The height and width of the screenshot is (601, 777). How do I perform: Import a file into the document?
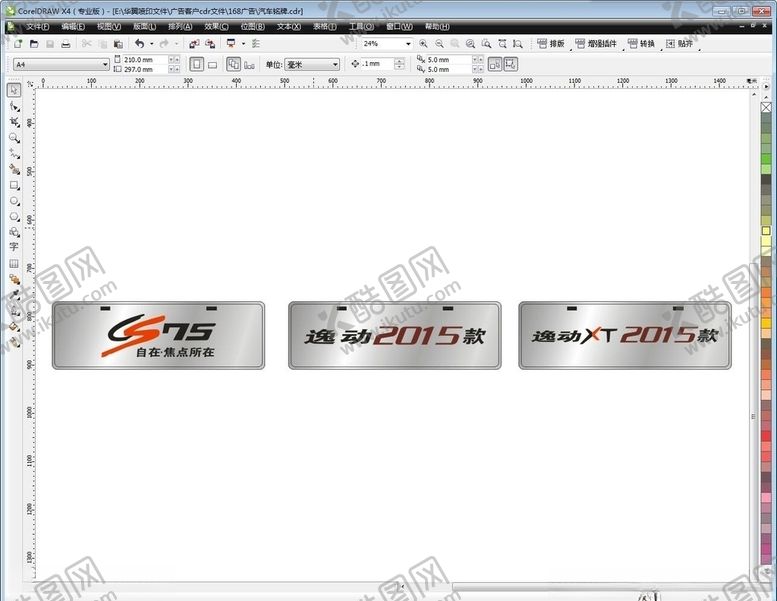[194, 44]
